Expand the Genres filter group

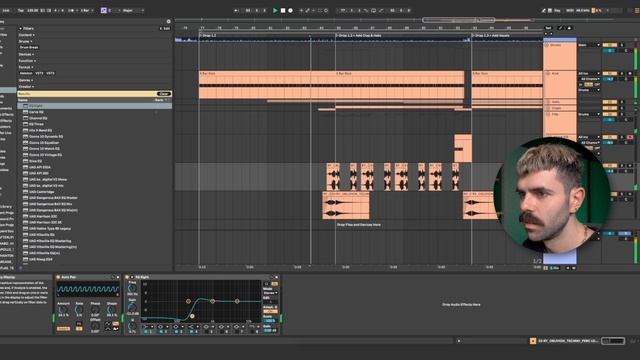[x=26, y=80]
